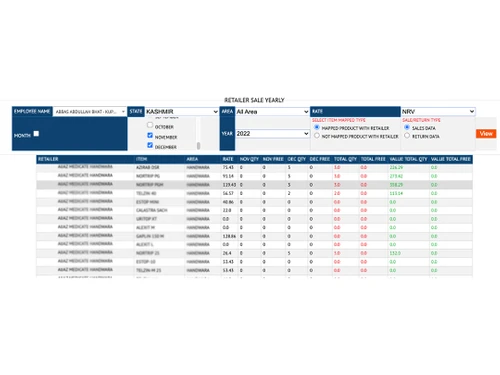
Task: Click the NOV FREE column header
Action: (273, 159)
